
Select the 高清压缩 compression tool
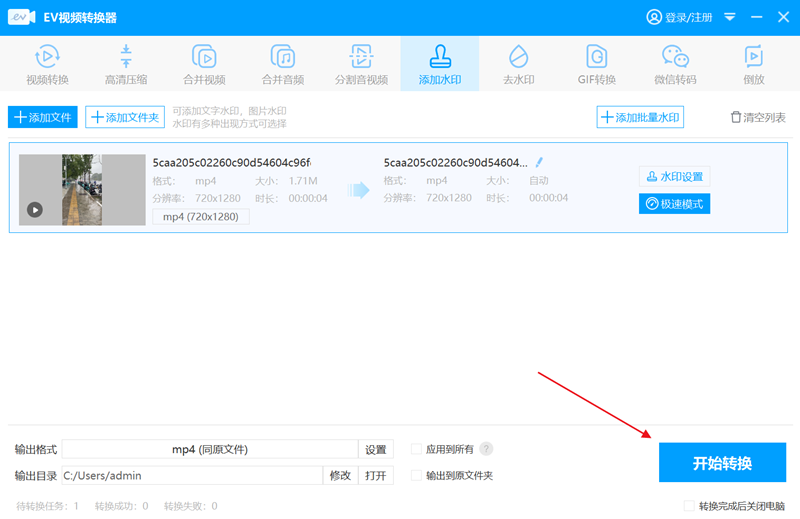pos(126,64)
